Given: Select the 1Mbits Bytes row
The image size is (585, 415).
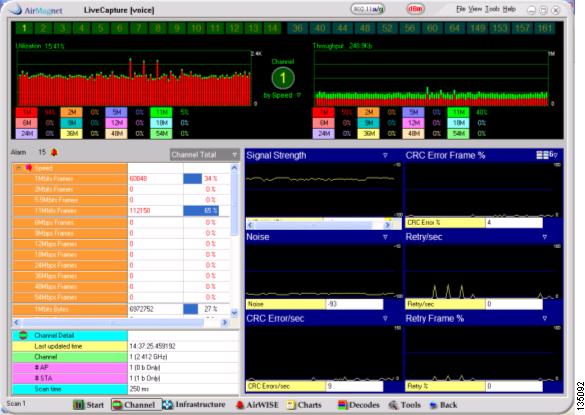Looking at the screenshot, I should [121, 309].
